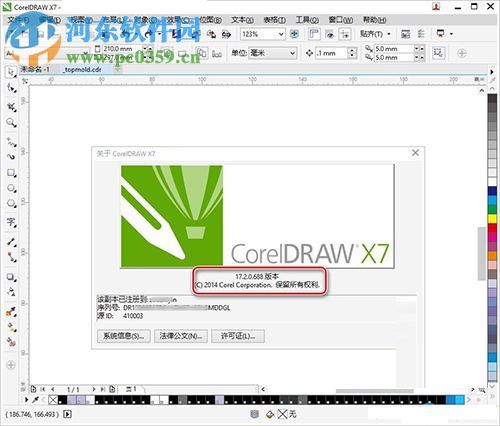Select the Text (字) tool
The image size is (500, 426).
11,222
